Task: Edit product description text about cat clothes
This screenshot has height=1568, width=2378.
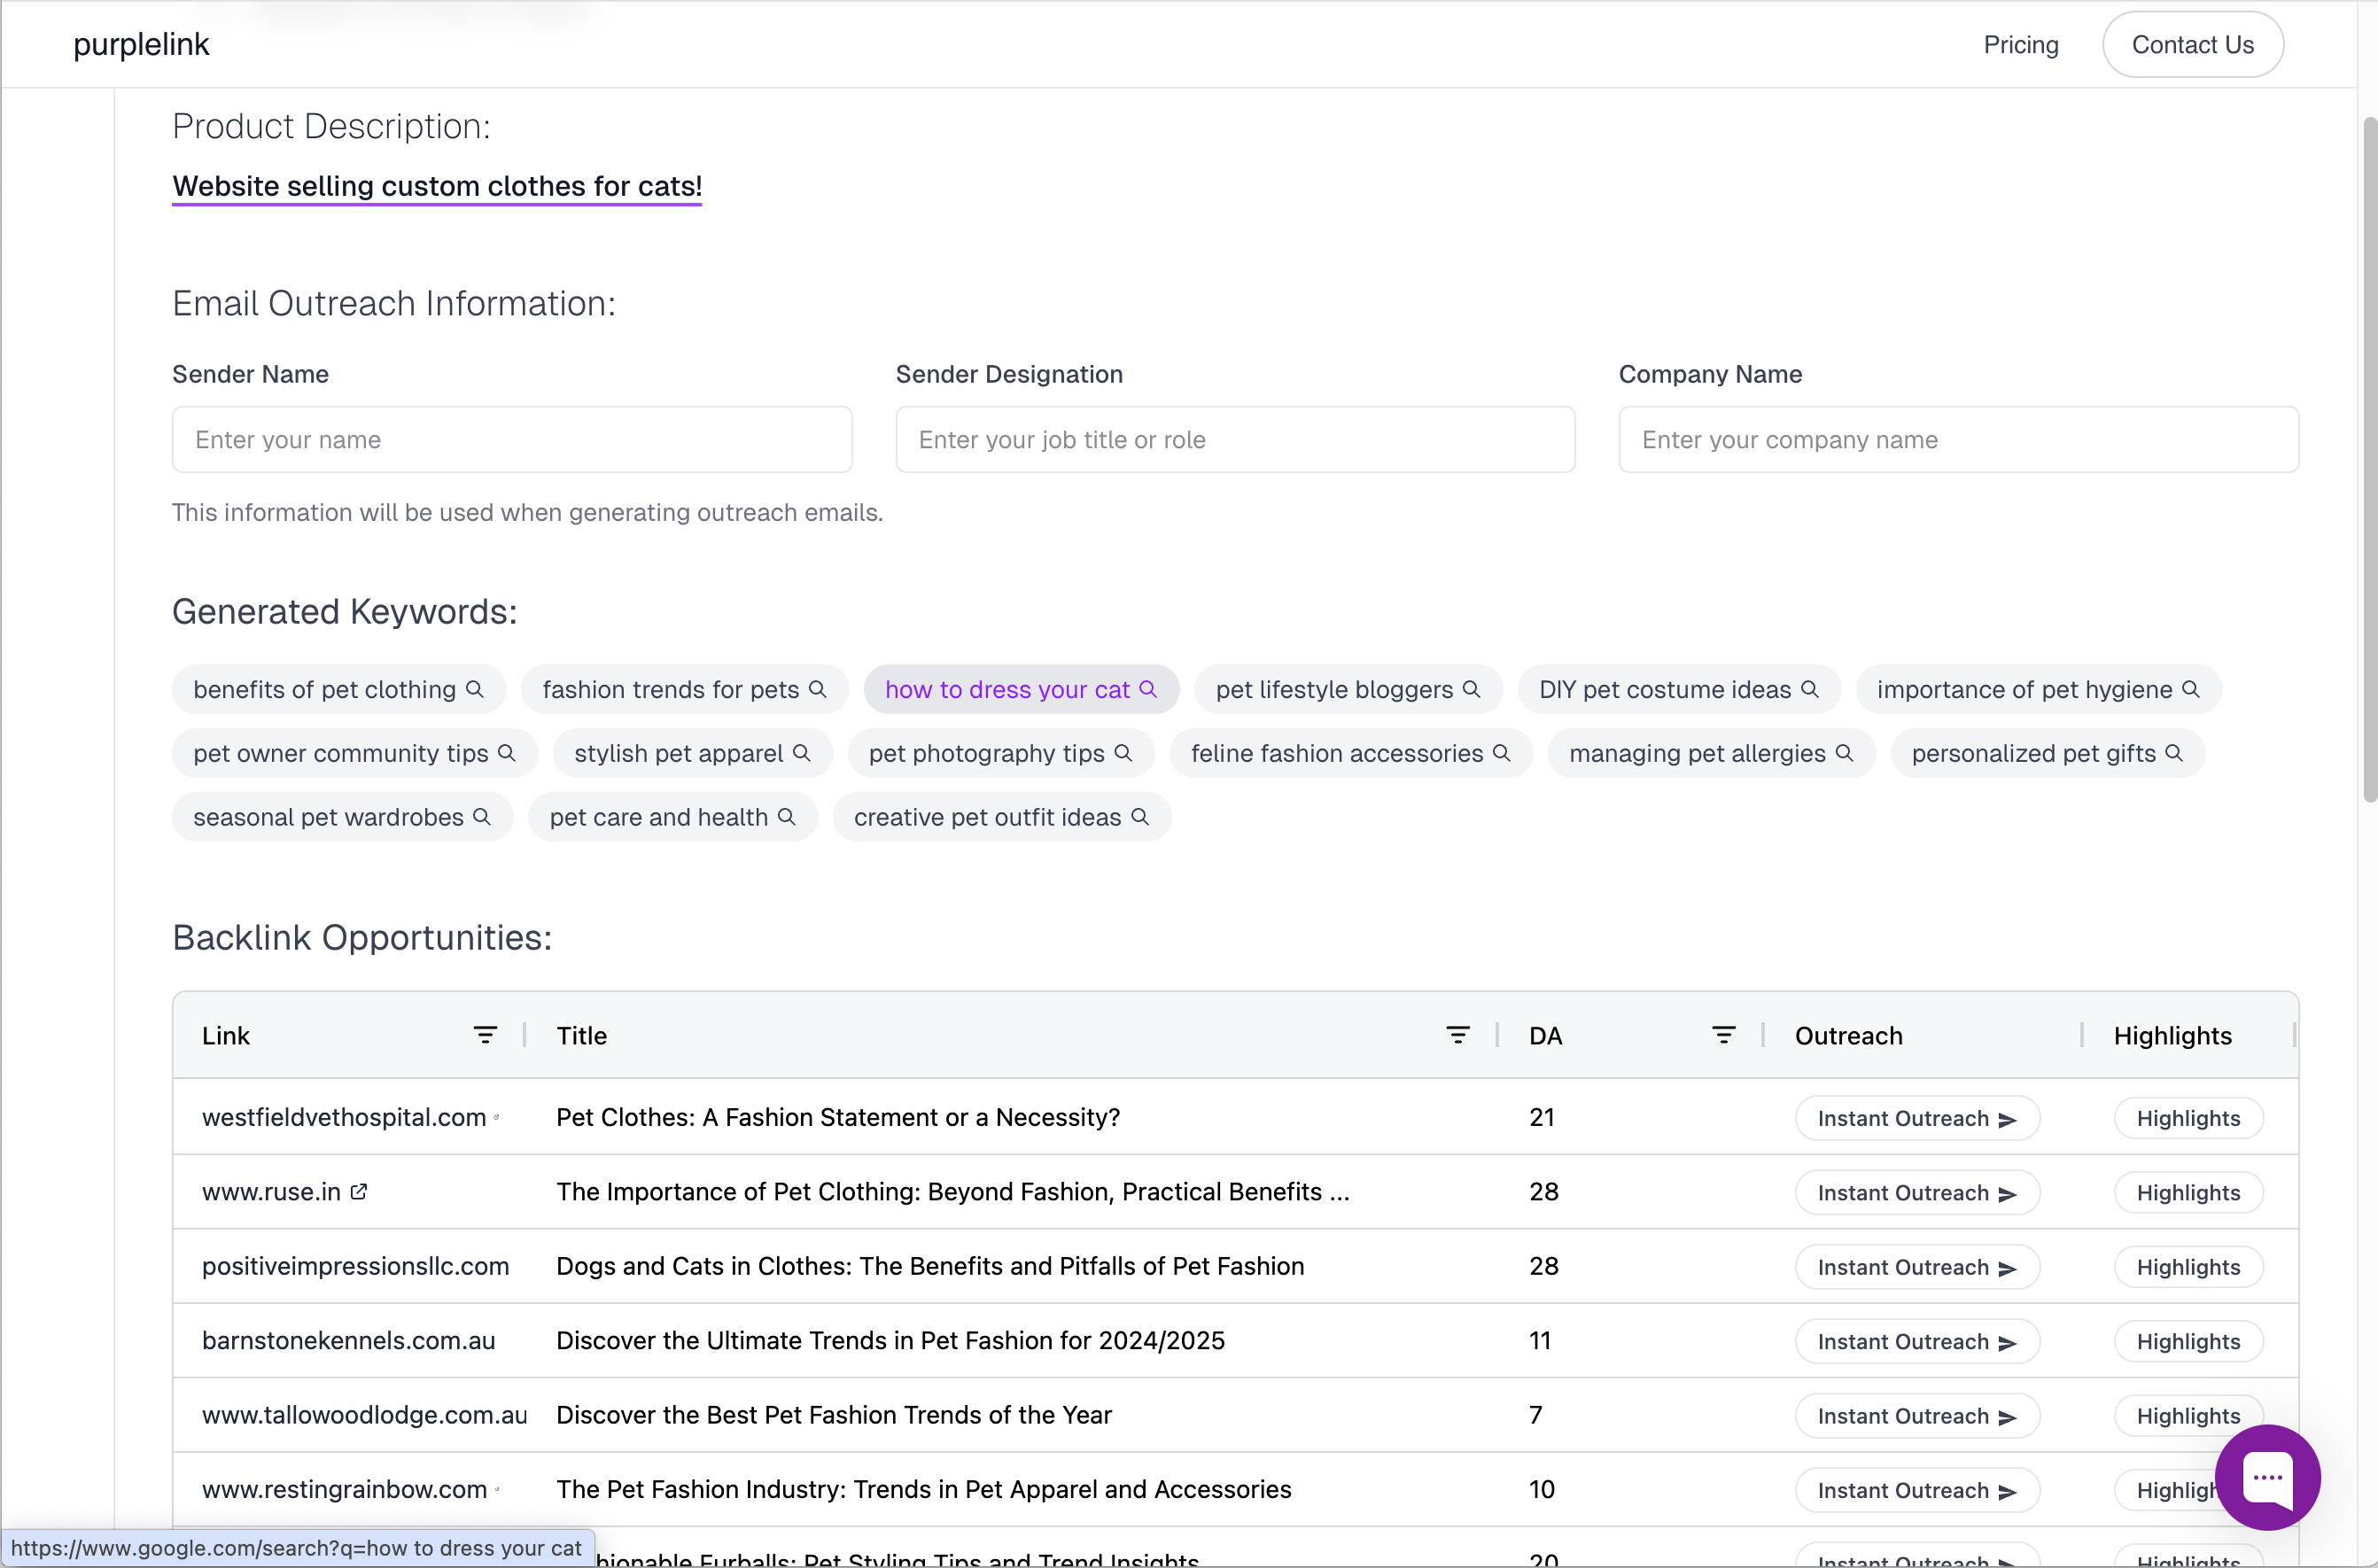Action: [437, 186]
